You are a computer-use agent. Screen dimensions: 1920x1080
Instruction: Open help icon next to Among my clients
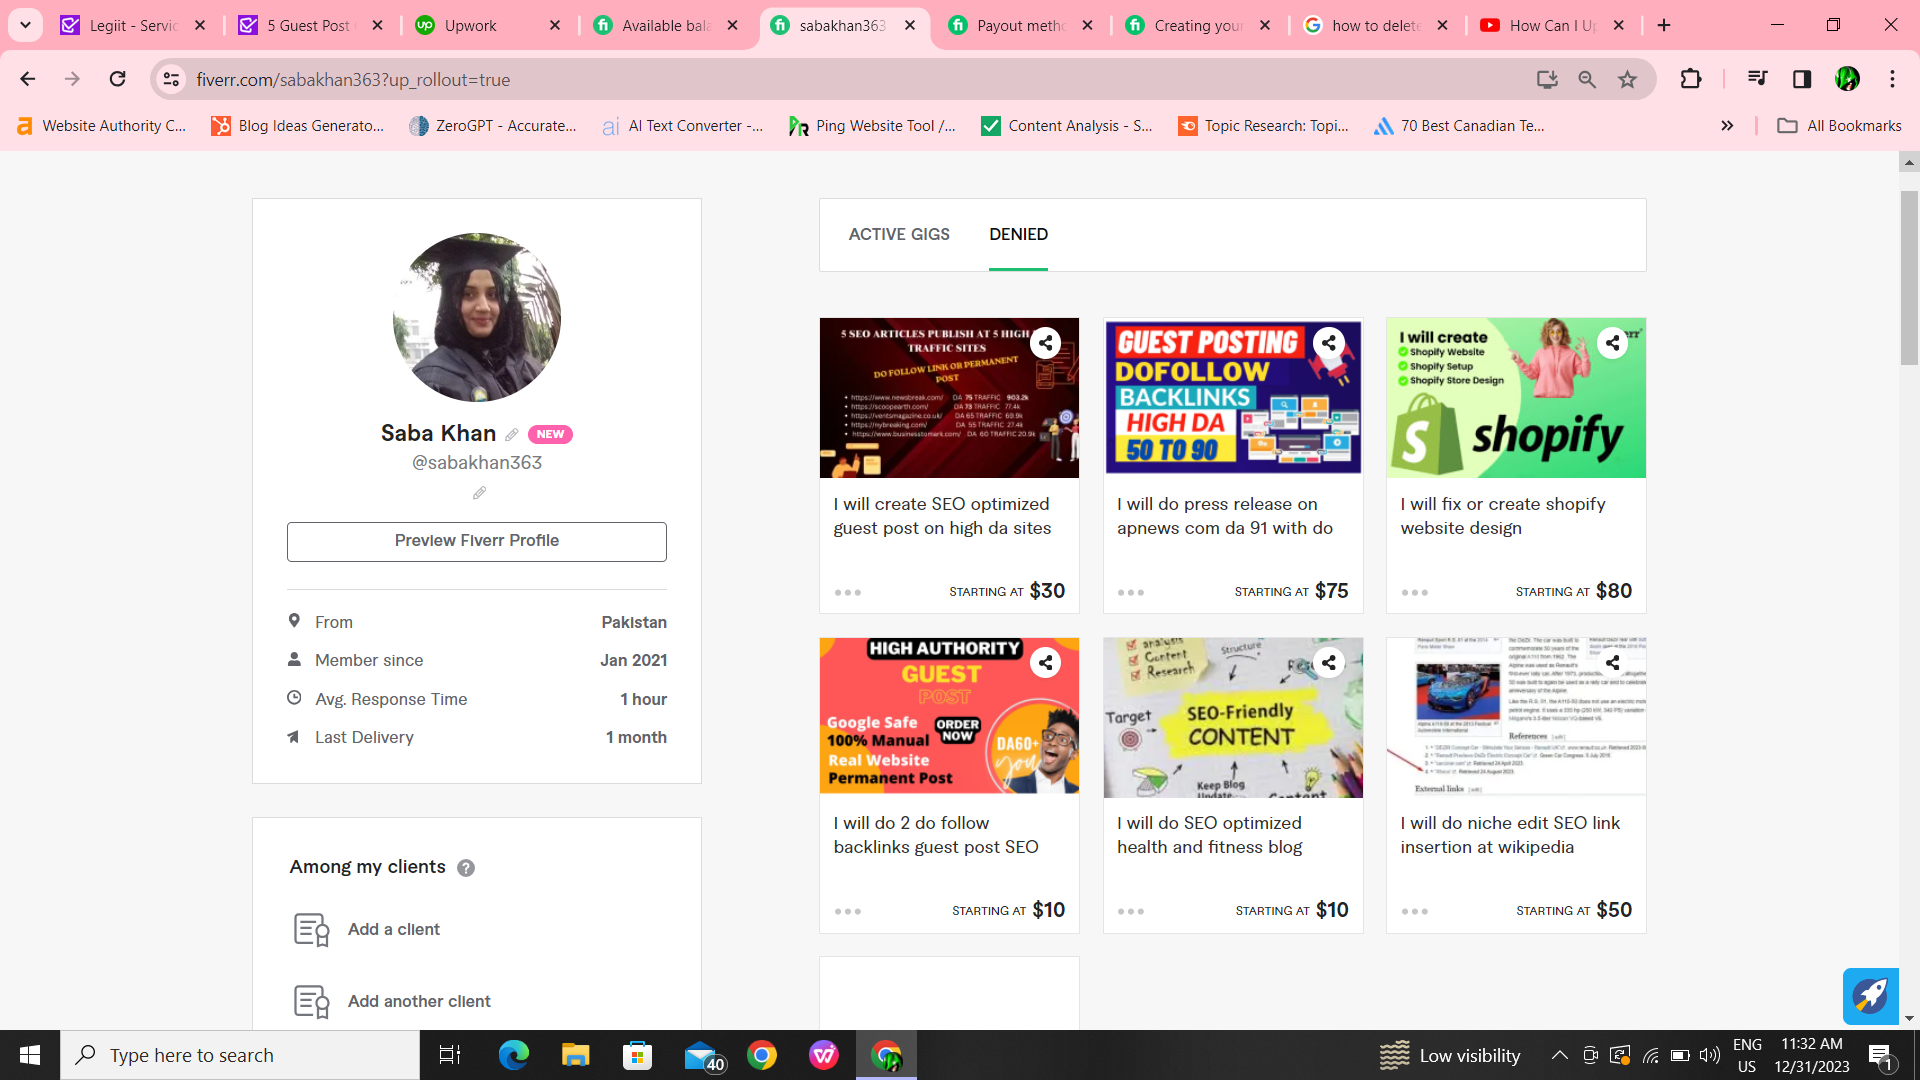point(466,868)
